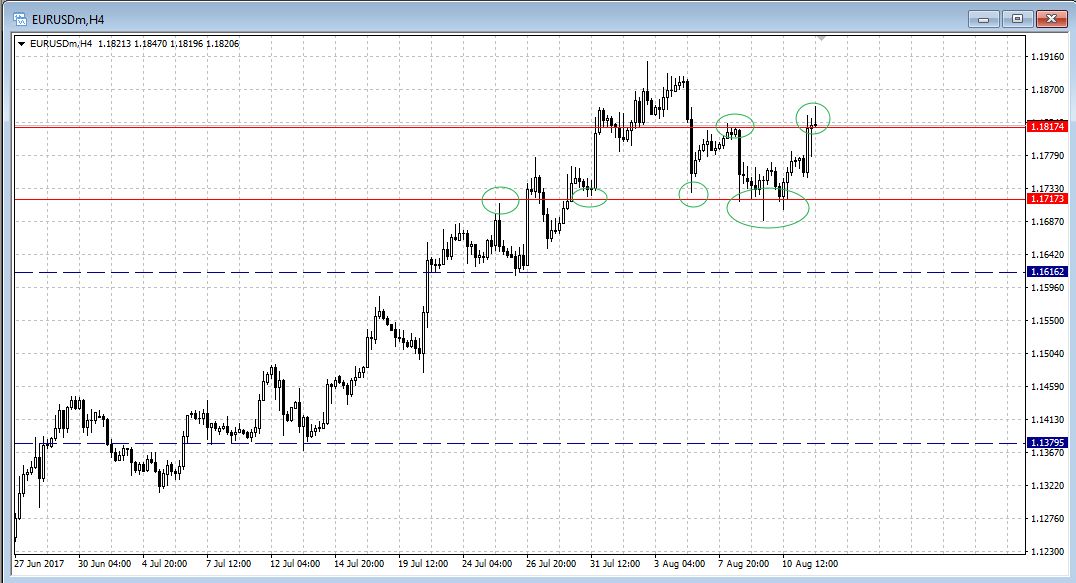Image resolution: width=1076 pixels, height=583 pixels.
Task: Open the one-click trading triangle beside EURUSDm,H4
Action: tap(22, 43)
